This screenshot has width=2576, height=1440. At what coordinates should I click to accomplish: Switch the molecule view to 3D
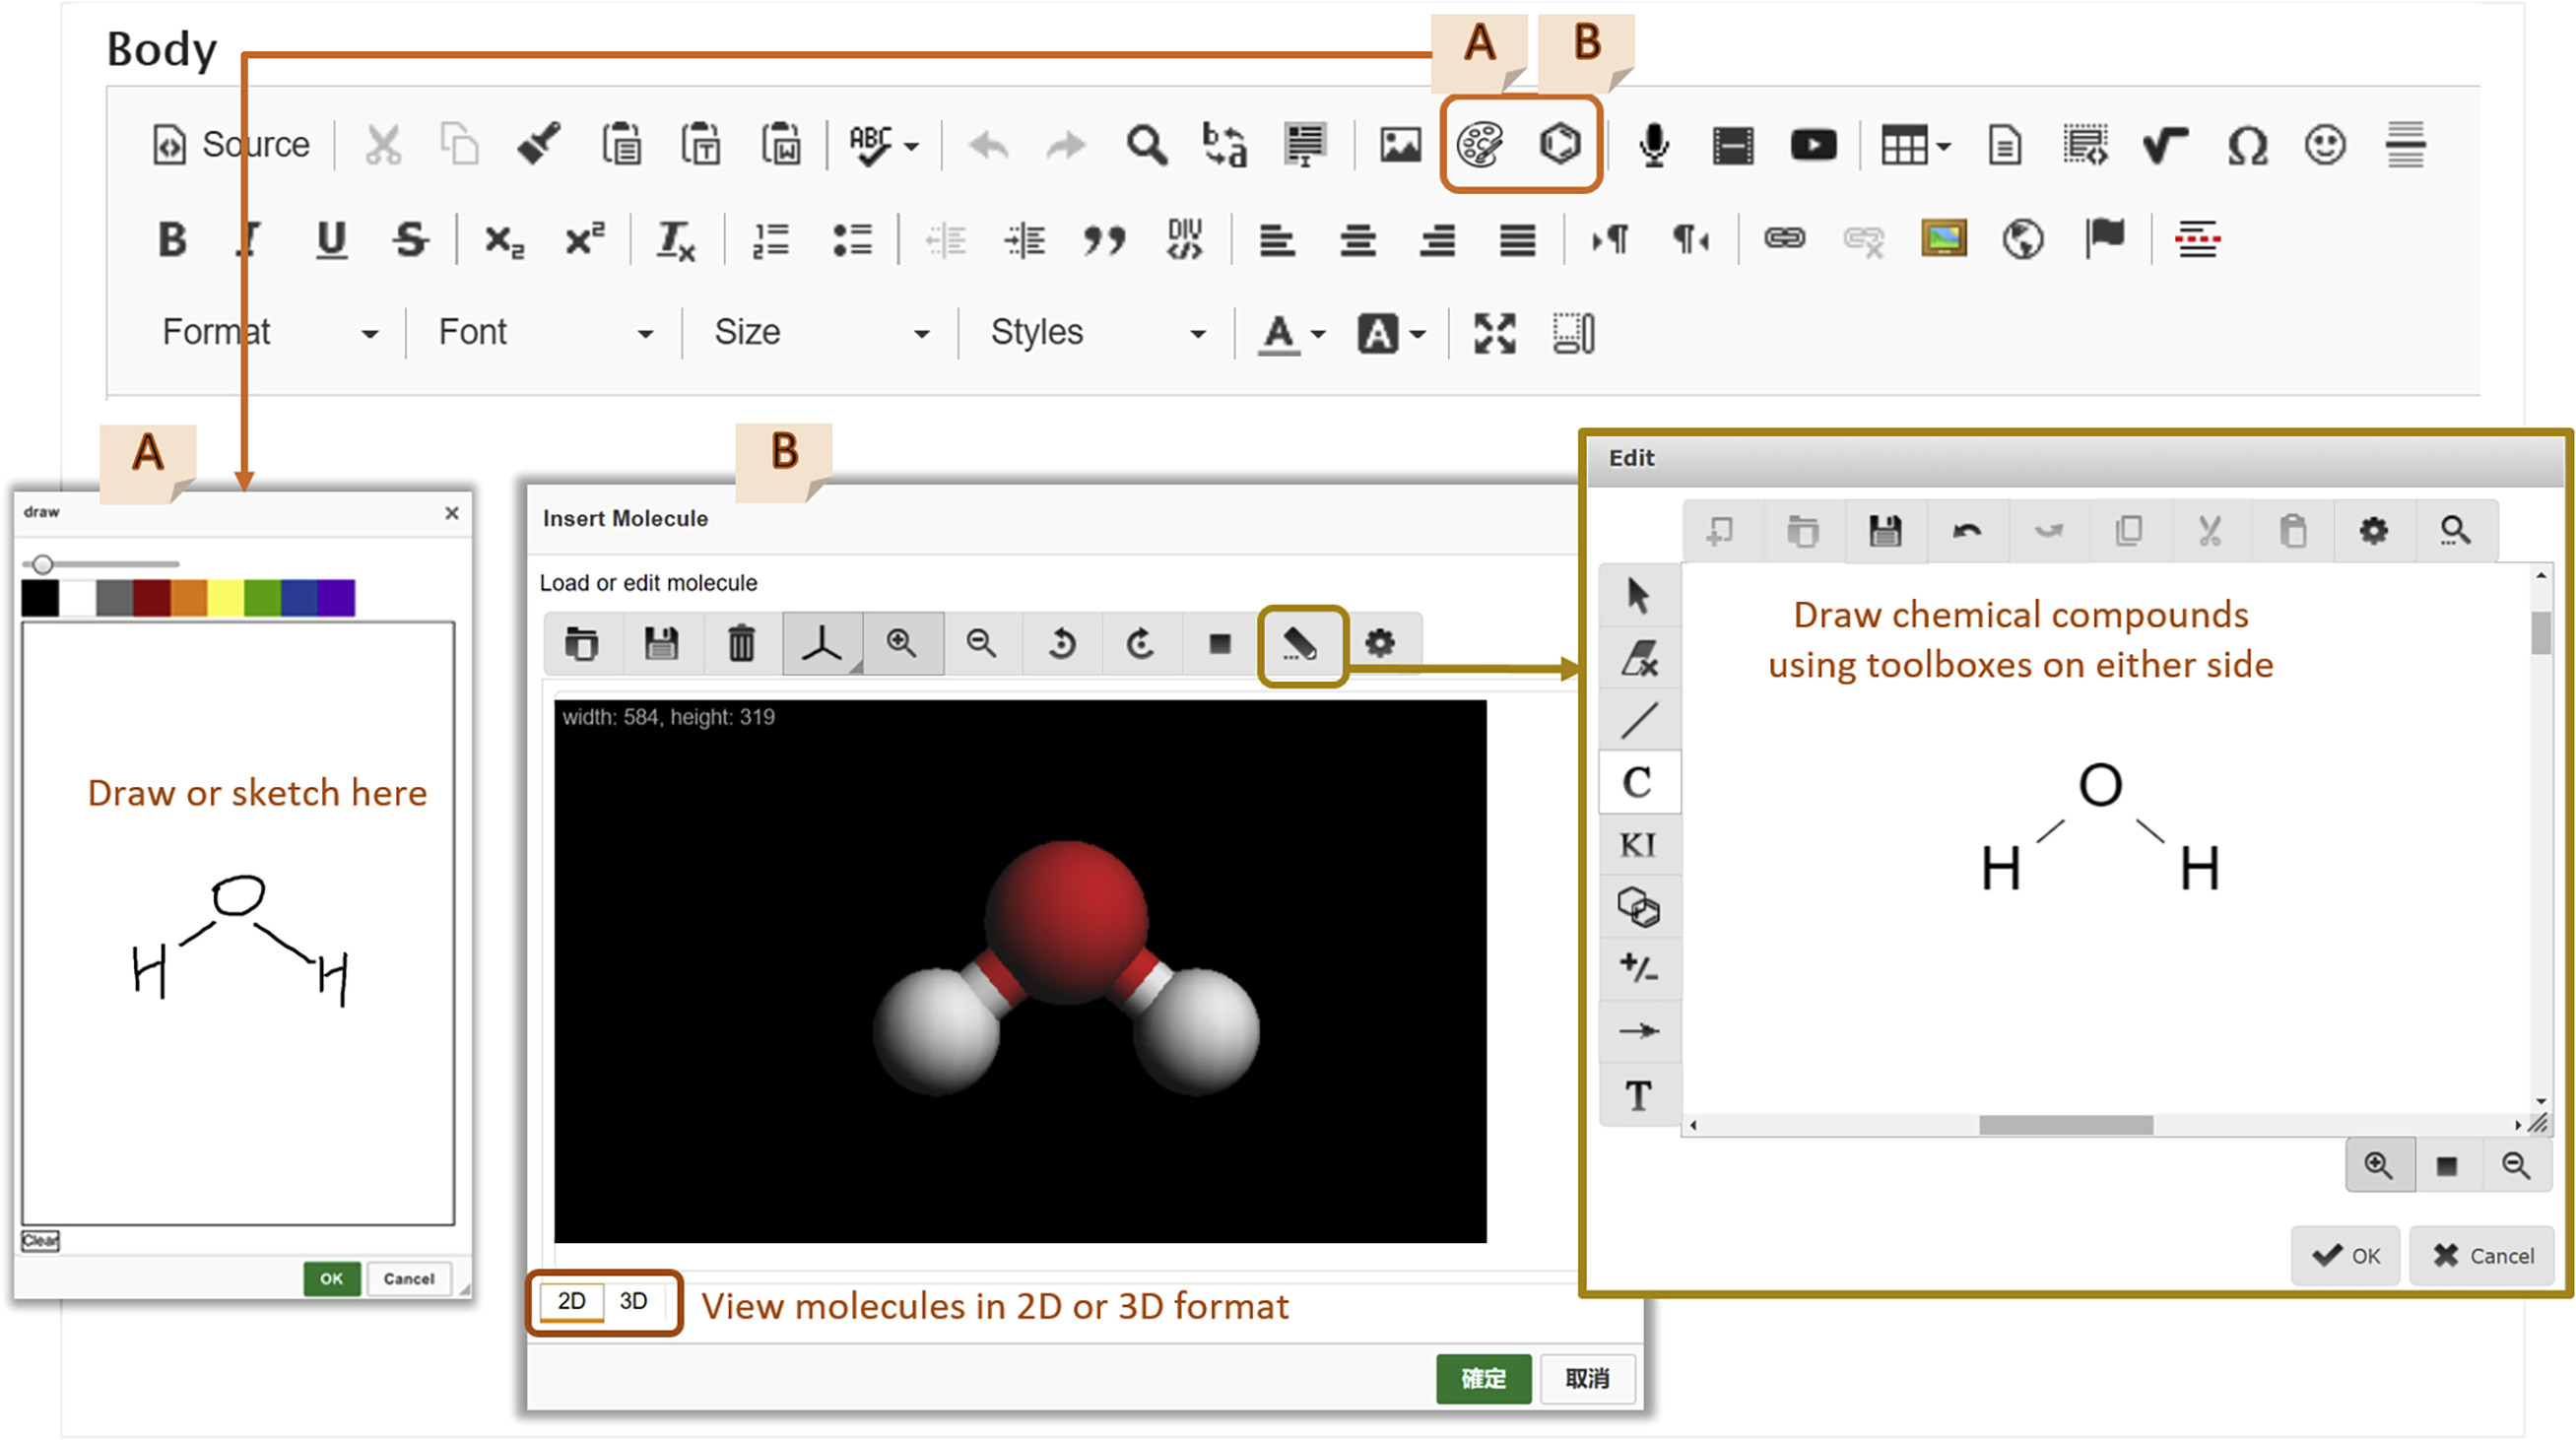click(x=633, y=1301)
